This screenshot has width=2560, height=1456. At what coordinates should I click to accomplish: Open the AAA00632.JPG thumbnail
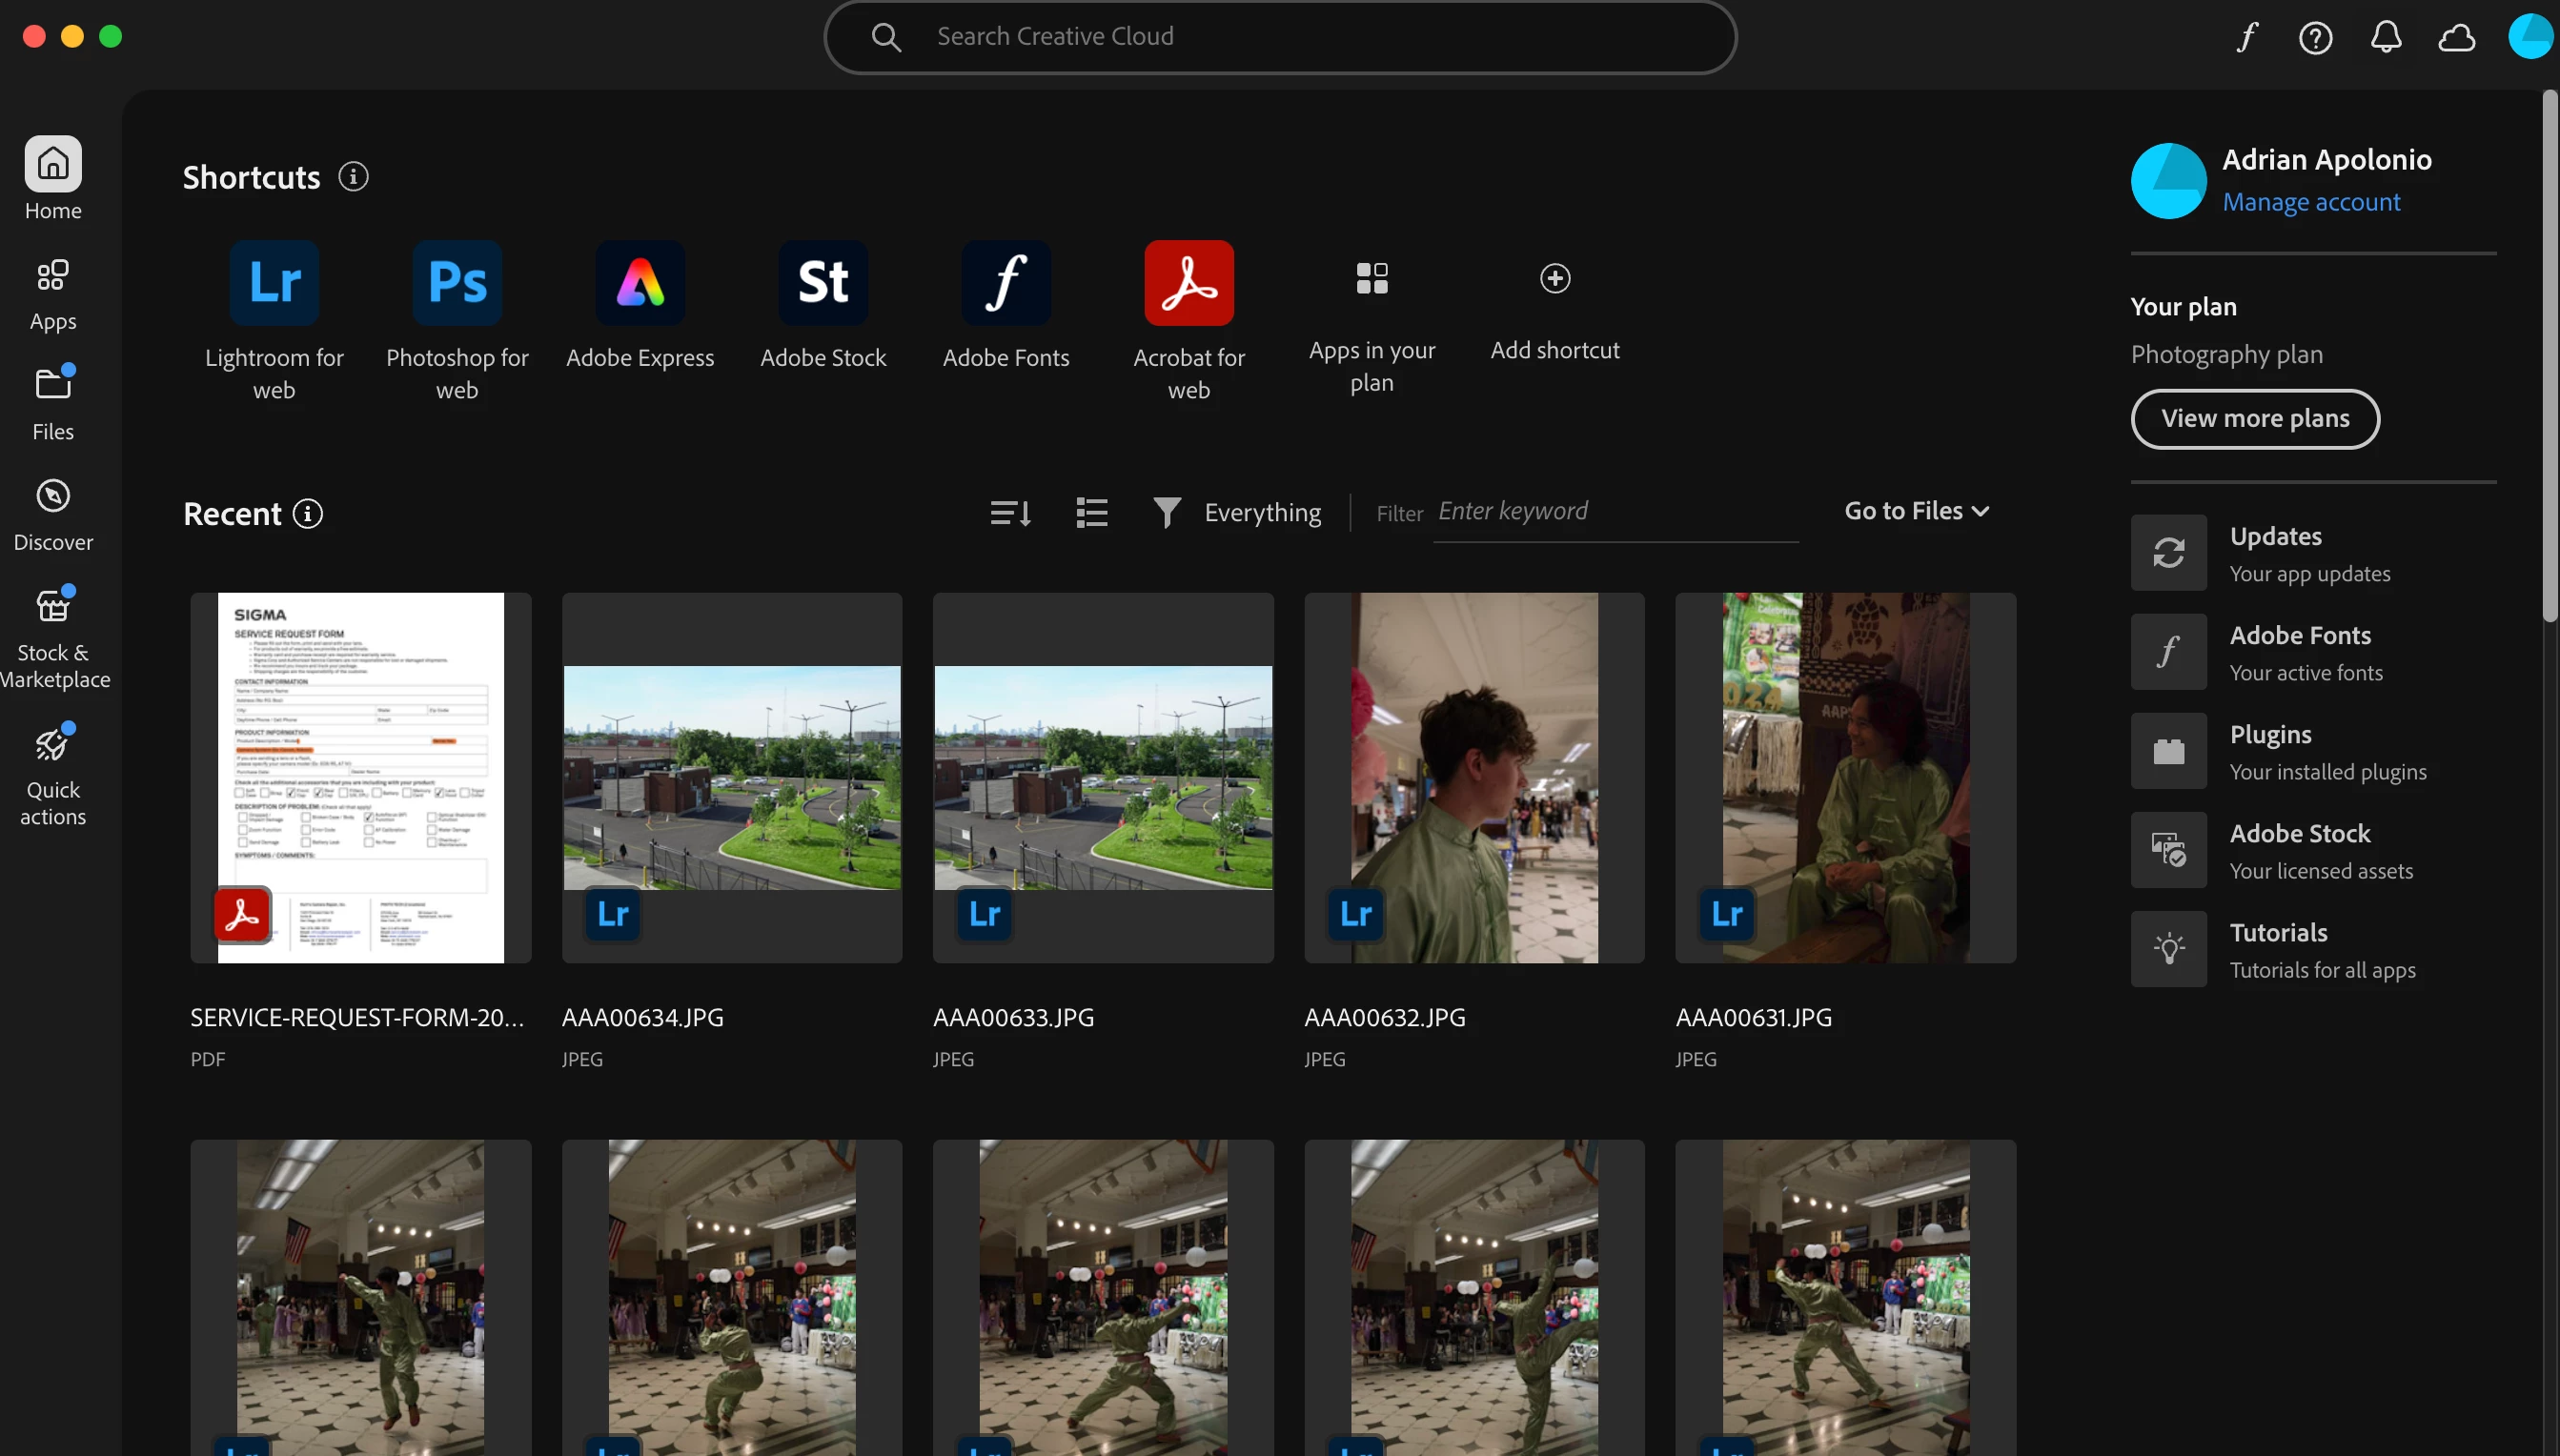tap(1474, 777)
